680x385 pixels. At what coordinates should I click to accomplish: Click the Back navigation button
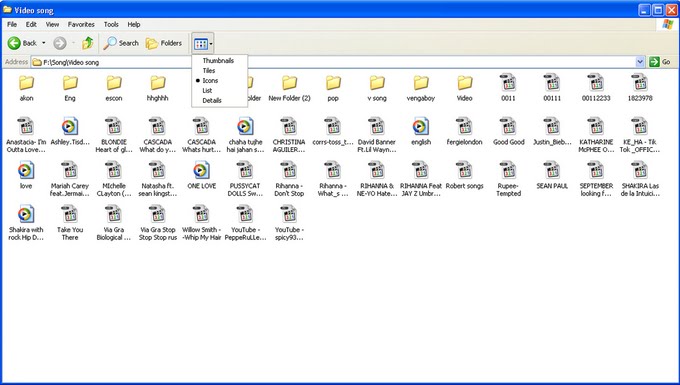pyautogui.click(x=23, y=43)
